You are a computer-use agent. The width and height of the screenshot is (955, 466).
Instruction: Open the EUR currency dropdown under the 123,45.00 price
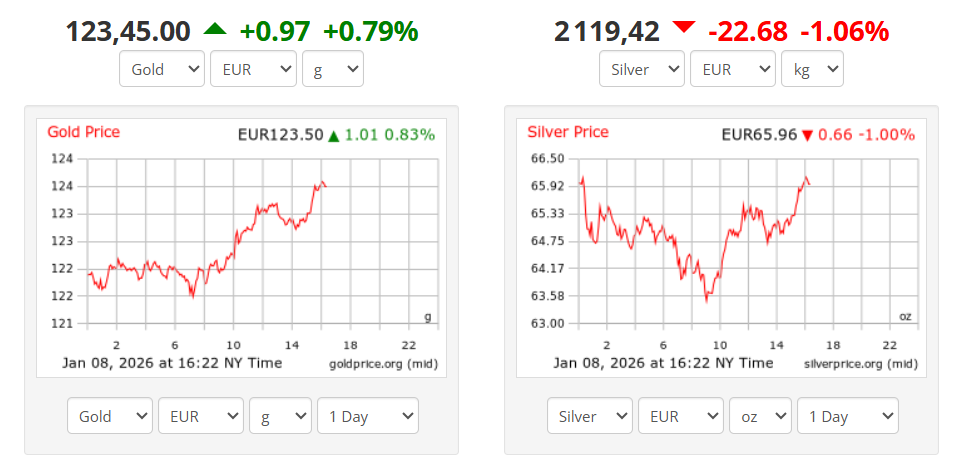pyautogui.click(x=253, y=69)
